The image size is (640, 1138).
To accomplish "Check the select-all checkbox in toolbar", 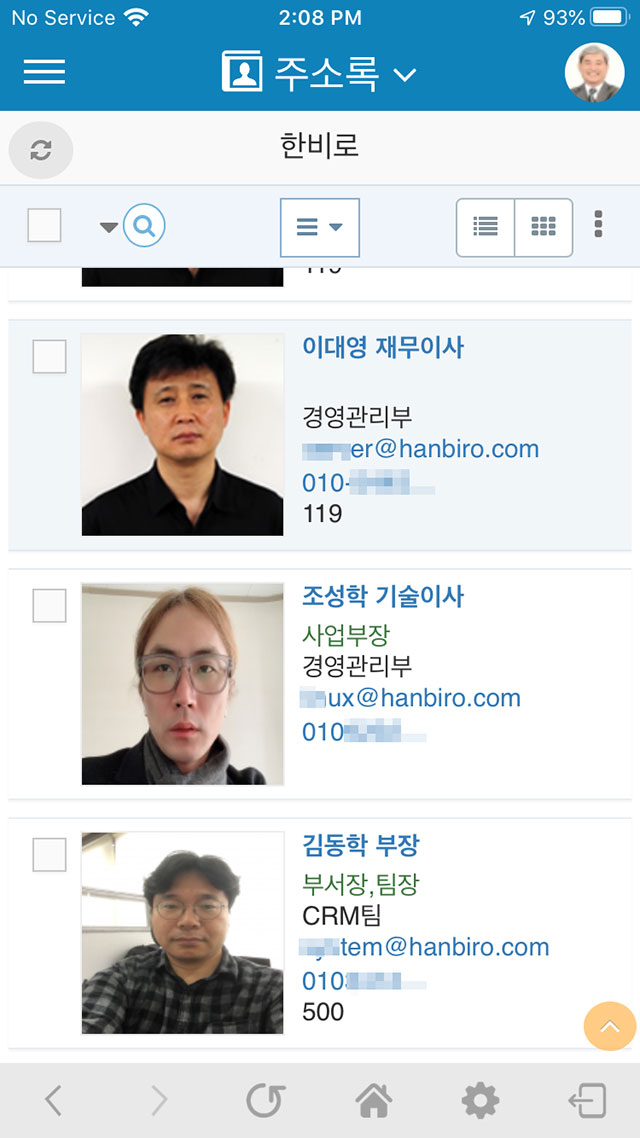I will 44,225.
